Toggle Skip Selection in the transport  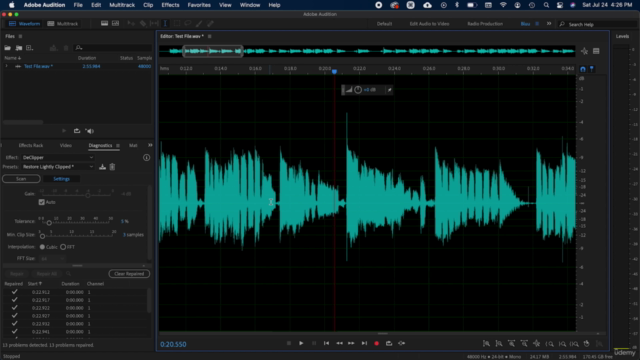tap(402, 343)
